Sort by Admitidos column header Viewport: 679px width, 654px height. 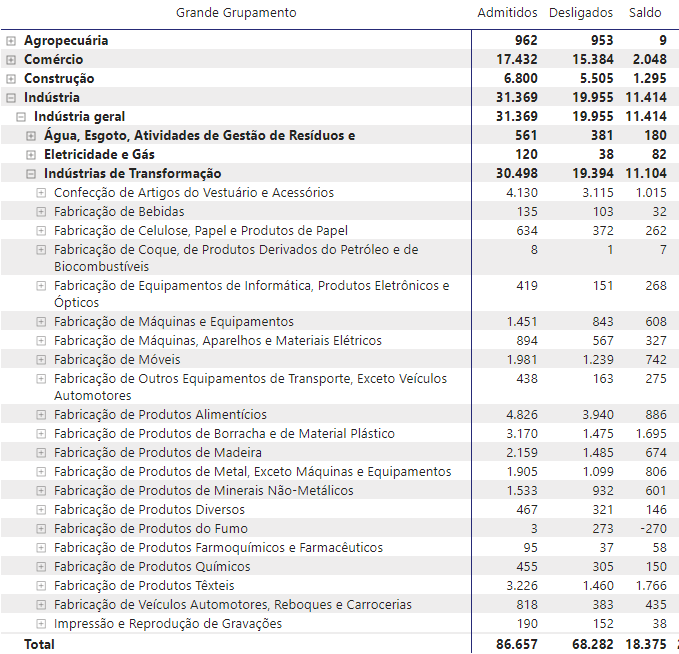(507, 13)
